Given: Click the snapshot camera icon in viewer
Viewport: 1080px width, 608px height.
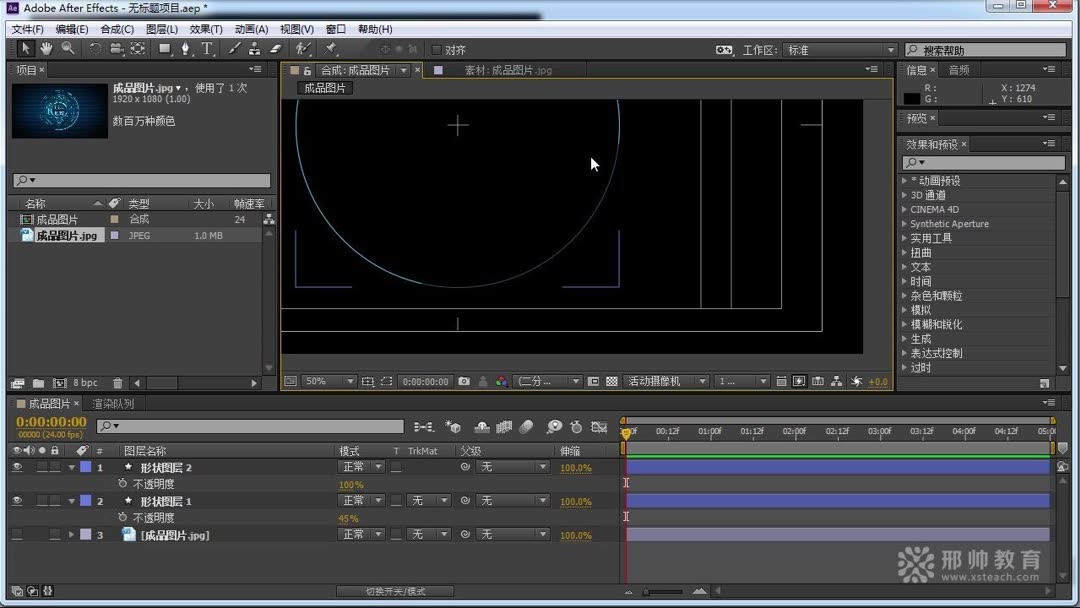Looking at the screenshot, I should (464, 382).
